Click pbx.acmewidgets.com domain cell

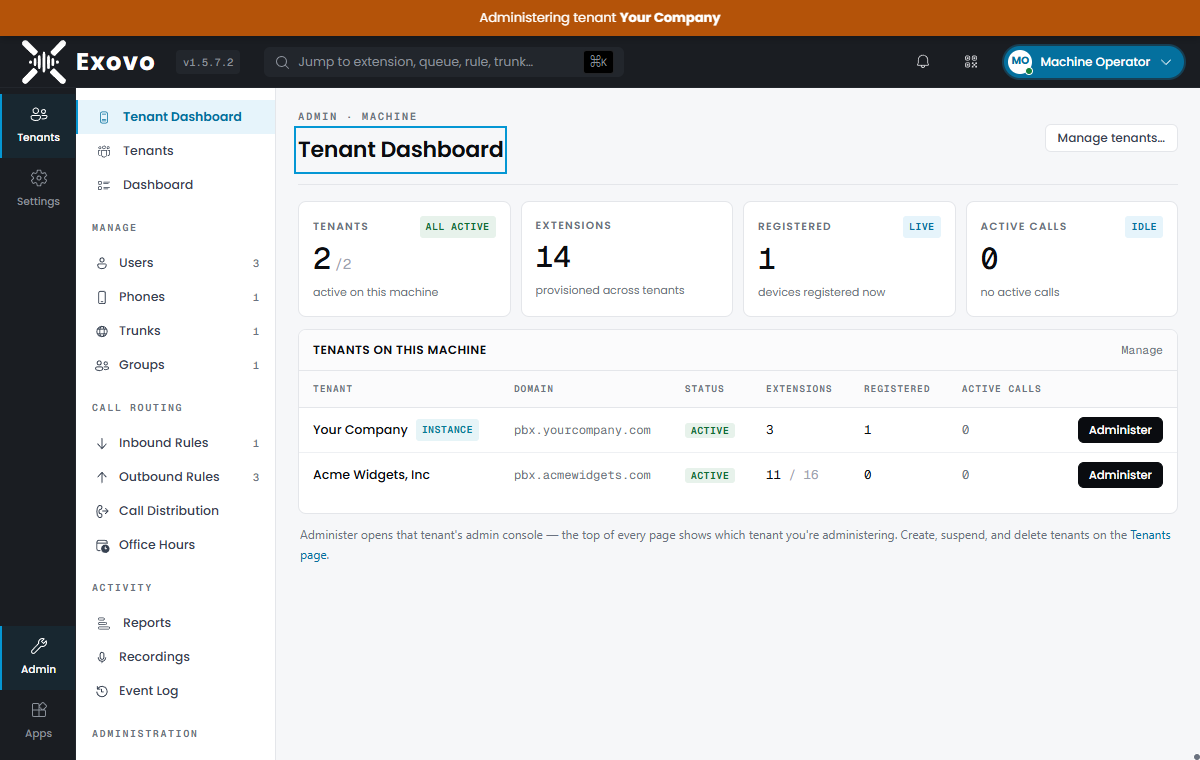coord(582,475)
